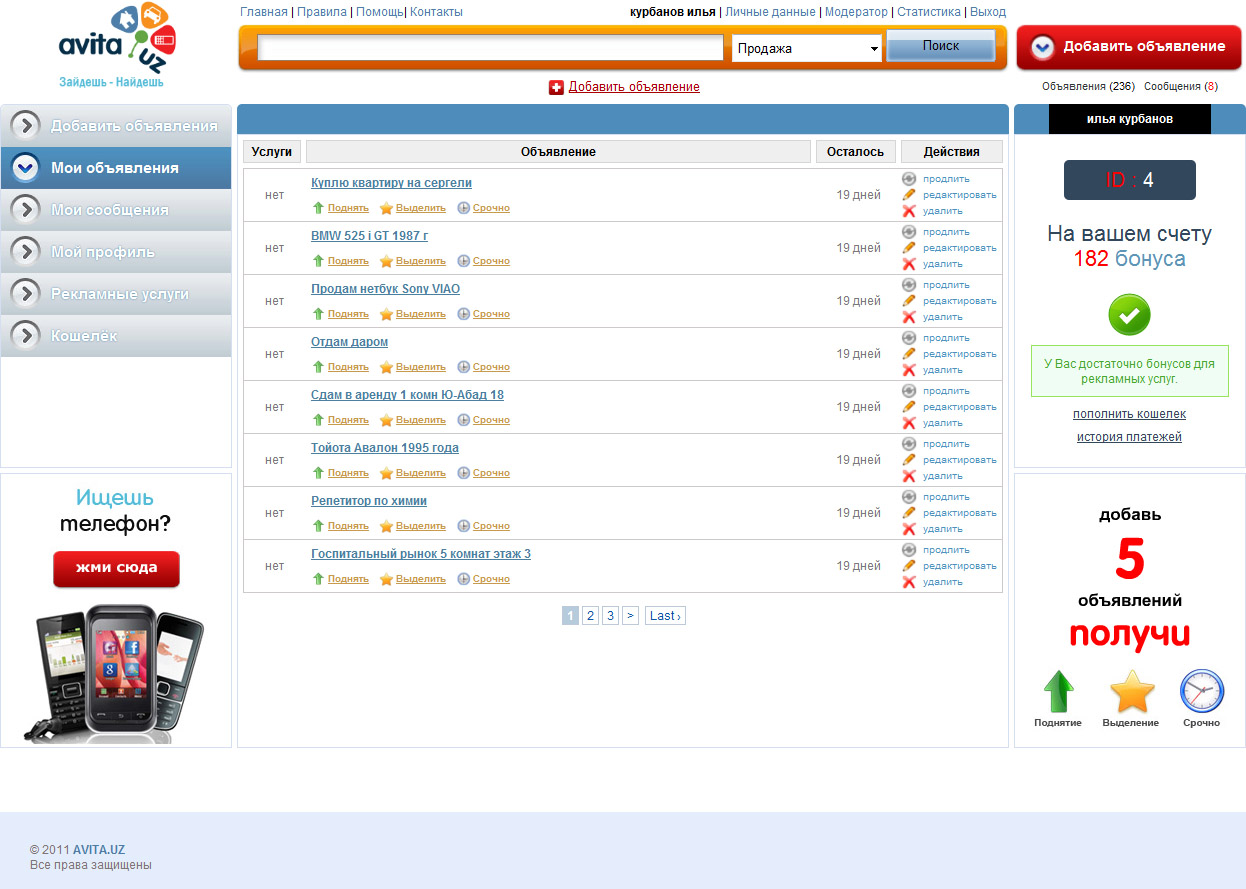The height and width of the screenshot is (889, 1246).
Task: Click the Срочно clock in promo banner
Action: click(1202, 692)
